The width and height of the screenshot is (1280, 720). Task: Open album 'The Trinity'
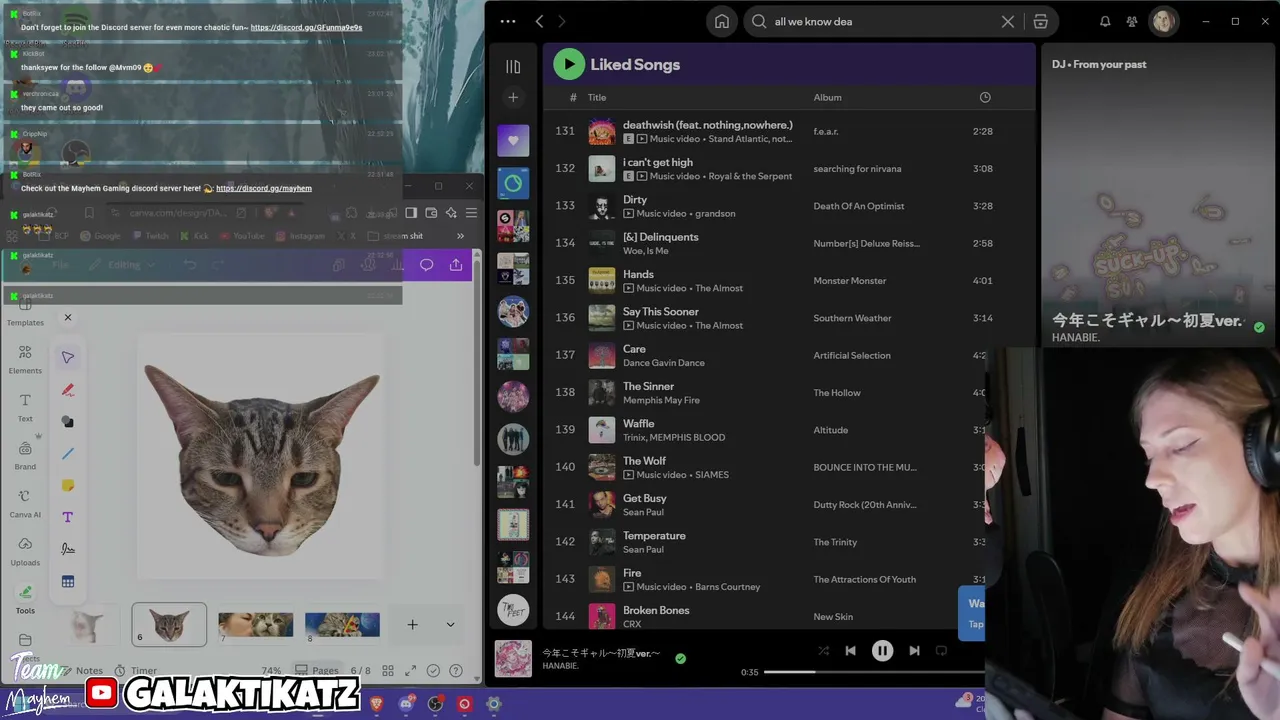(835, 542)
